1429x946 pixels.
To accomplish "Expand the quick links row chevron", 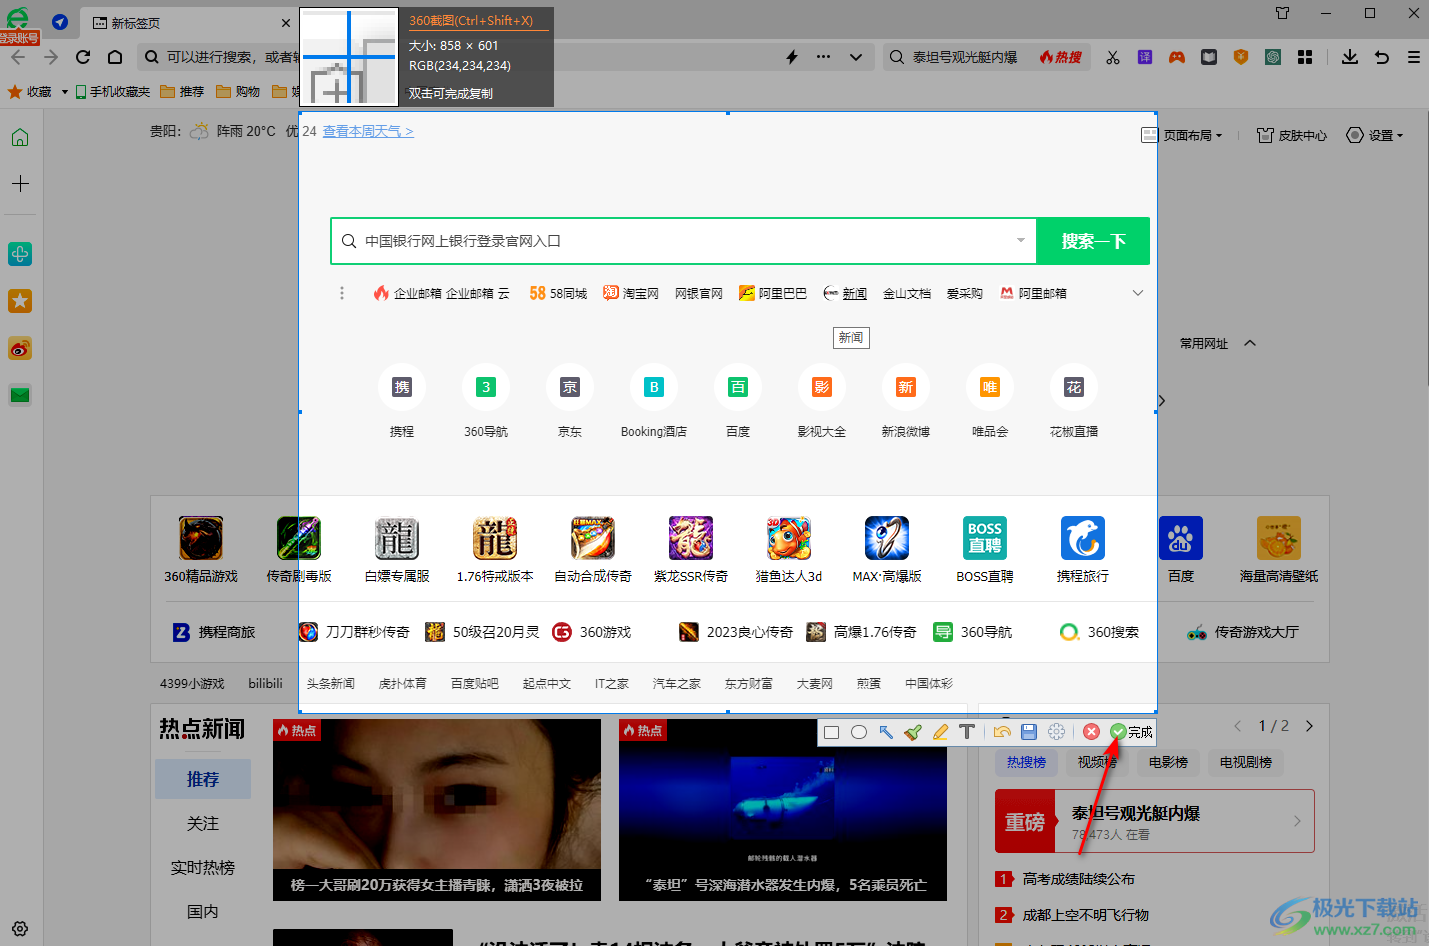I will coord(1138,293).
